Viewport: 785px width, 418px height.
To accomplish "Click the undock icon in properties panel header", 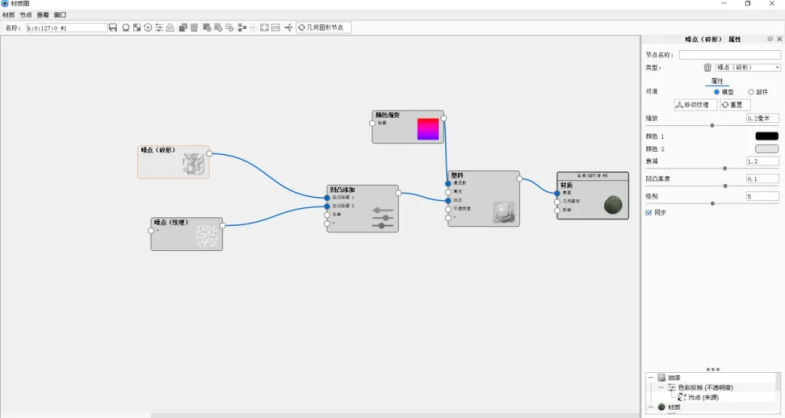I will click(768, 38).
